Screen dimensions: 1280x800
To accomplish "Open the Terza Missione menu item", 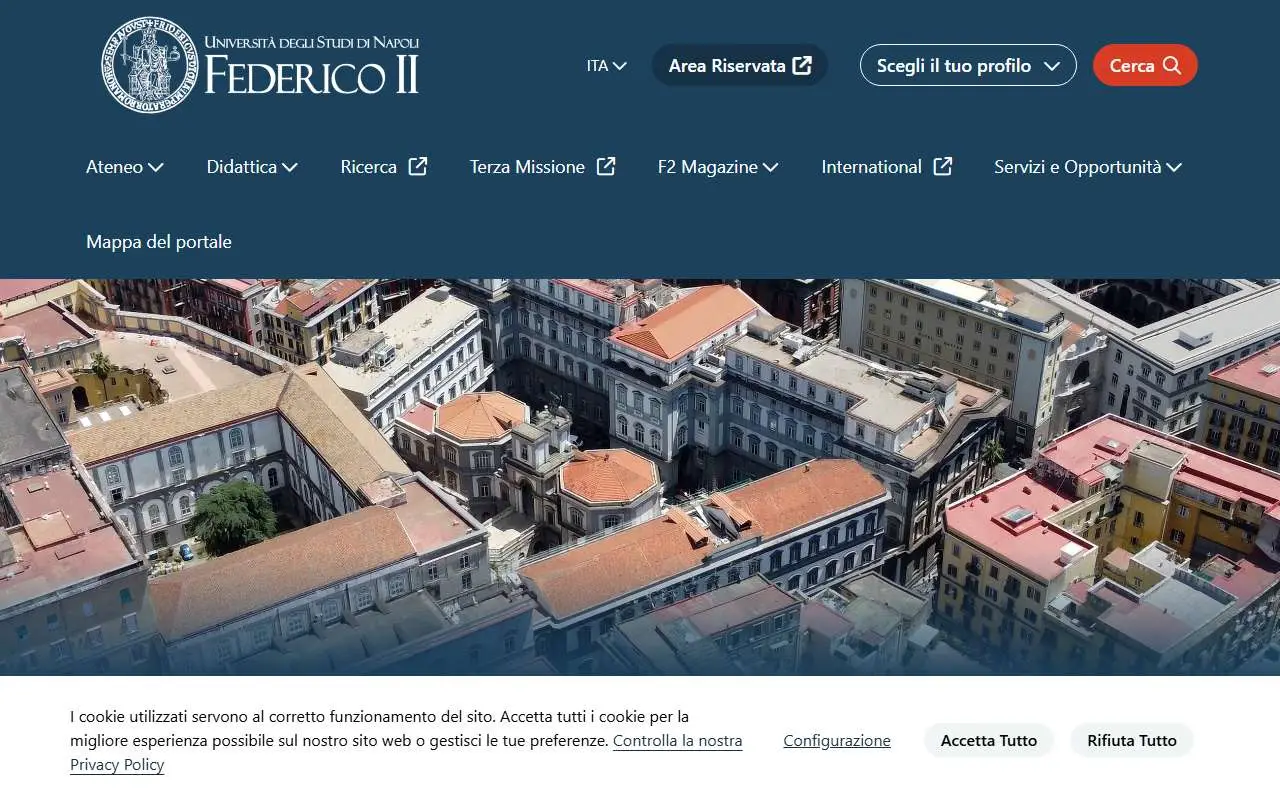I will (x=543, y=167).
